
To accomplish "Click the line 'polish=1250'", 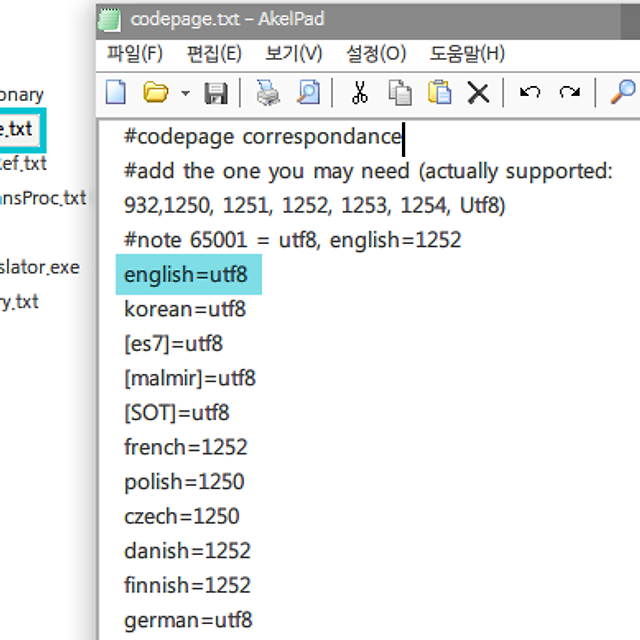I will coord(184,482).
